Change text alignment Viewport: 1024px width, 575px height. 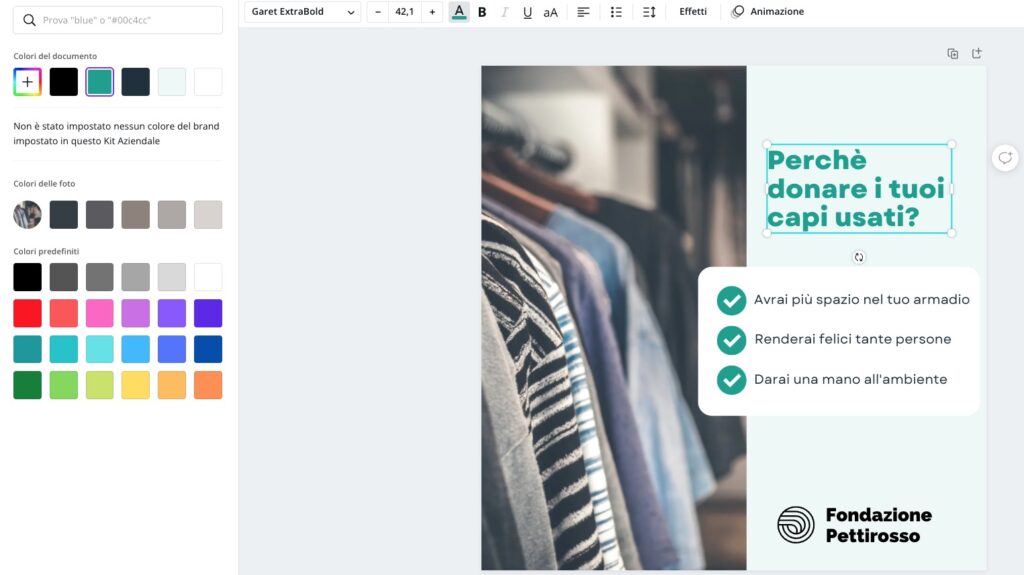(x=583, y=12)
